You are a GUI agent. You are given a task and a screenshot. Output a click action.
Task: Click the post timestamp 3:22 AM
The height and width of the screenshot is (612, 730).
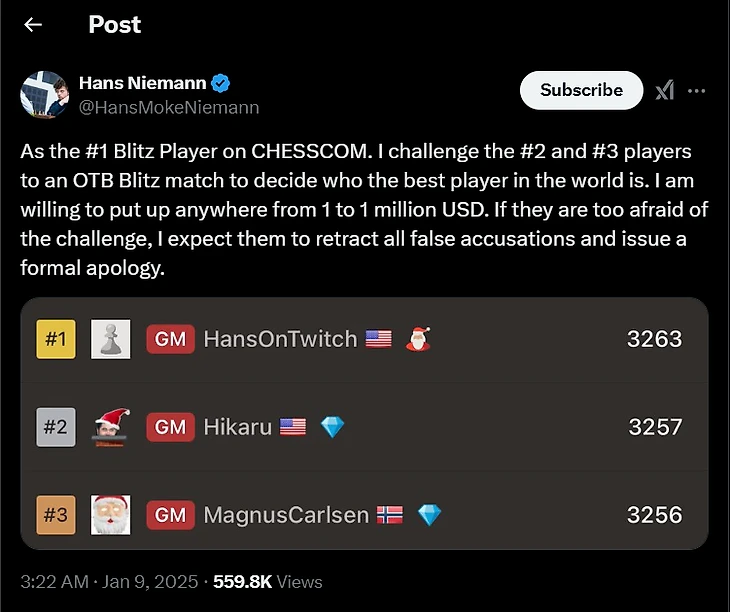tap(54, 581)
